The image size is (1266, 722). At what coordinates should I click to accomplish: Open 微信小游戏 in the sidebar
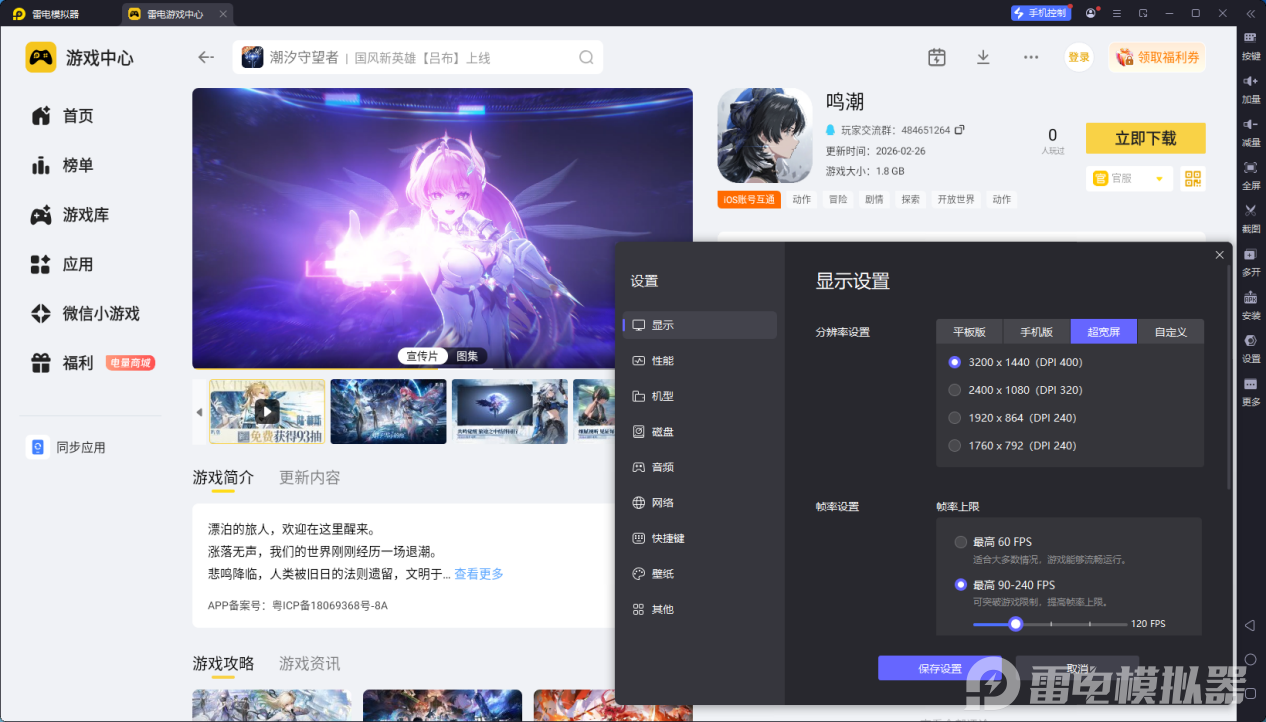click(x=101, y=314)
